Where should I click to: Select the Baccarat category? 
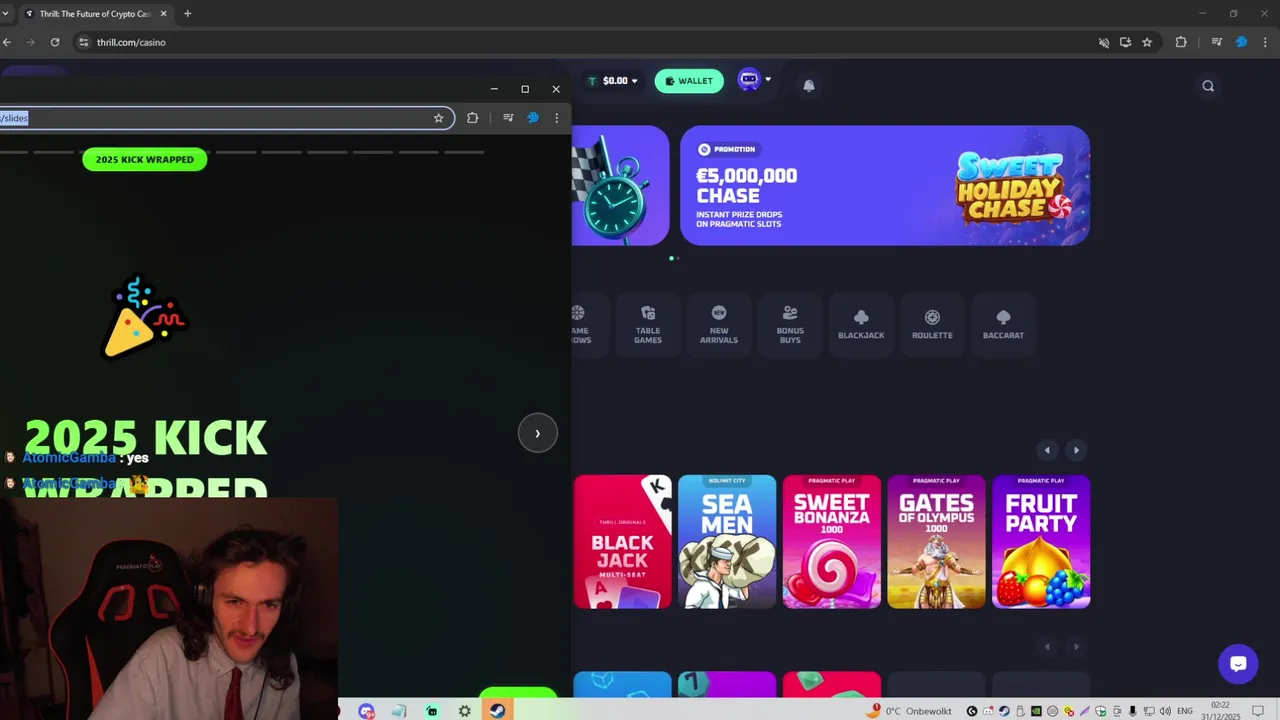tap(1003, 324)
